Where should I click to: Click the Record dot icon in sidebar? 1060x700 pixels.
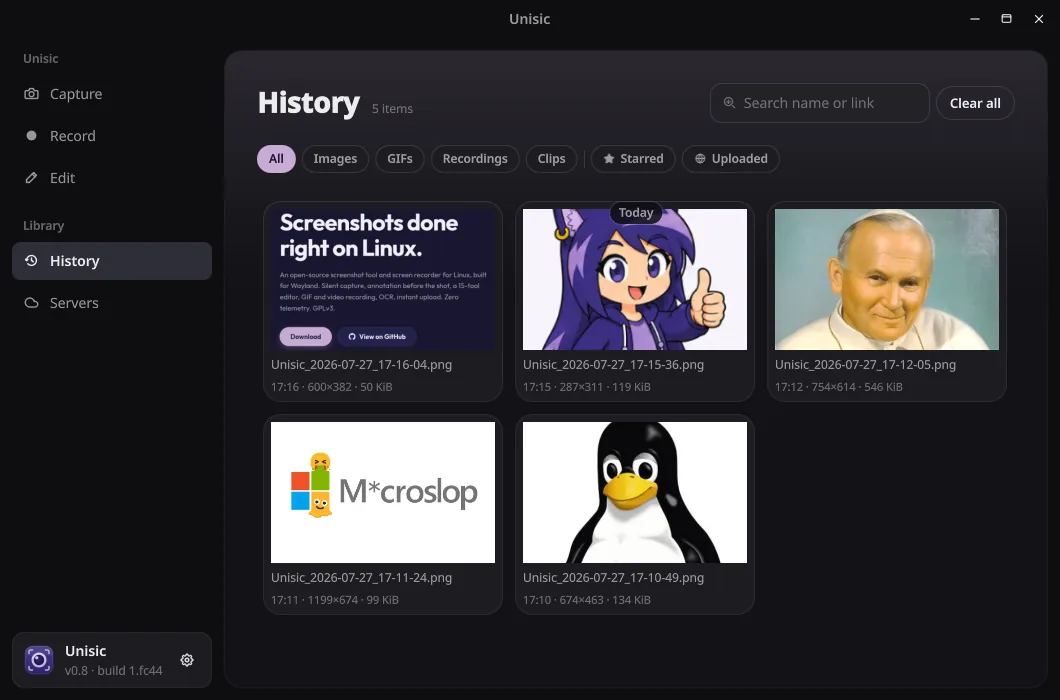31,135
